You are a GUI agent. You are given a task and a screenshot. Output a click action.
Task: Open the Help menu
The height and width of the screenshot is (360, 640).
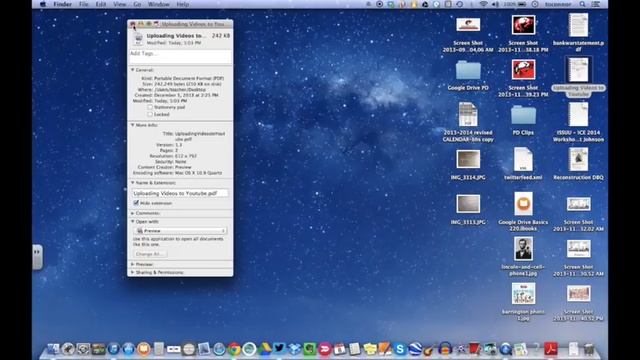coord(182,4)
